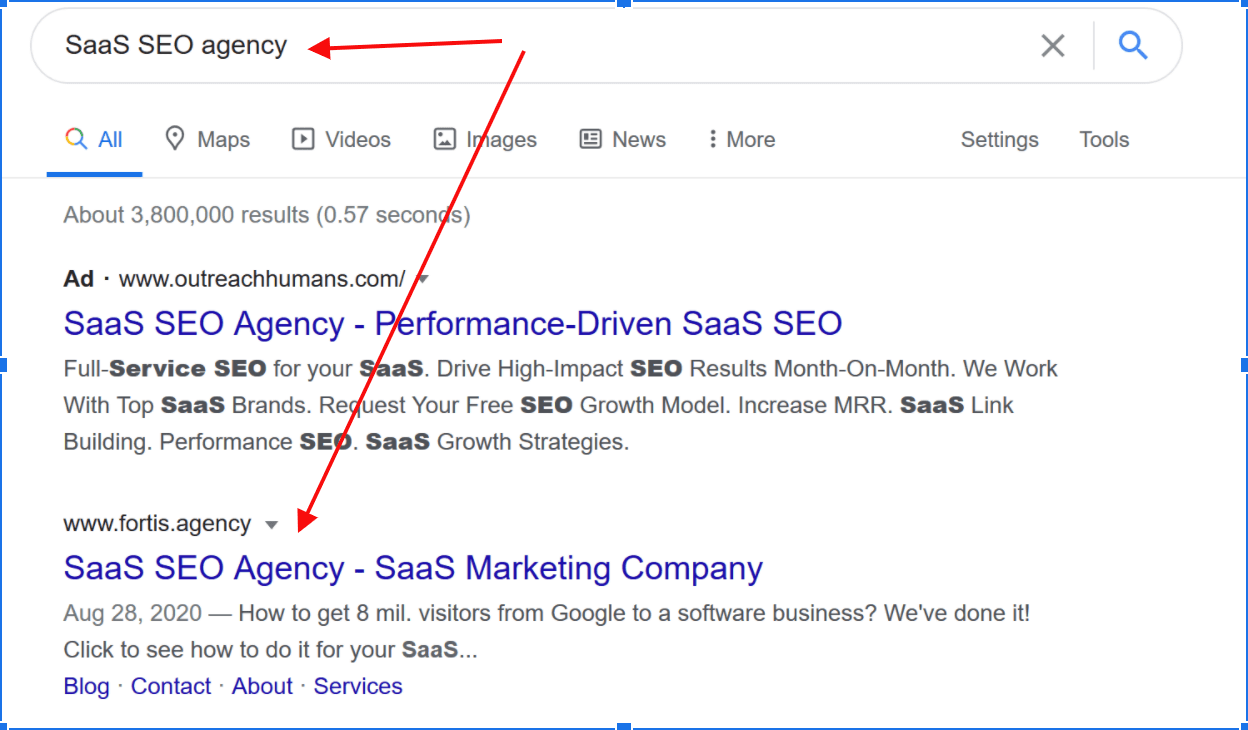
Task: Click the Maps pin icon
Action: (175, 139)
